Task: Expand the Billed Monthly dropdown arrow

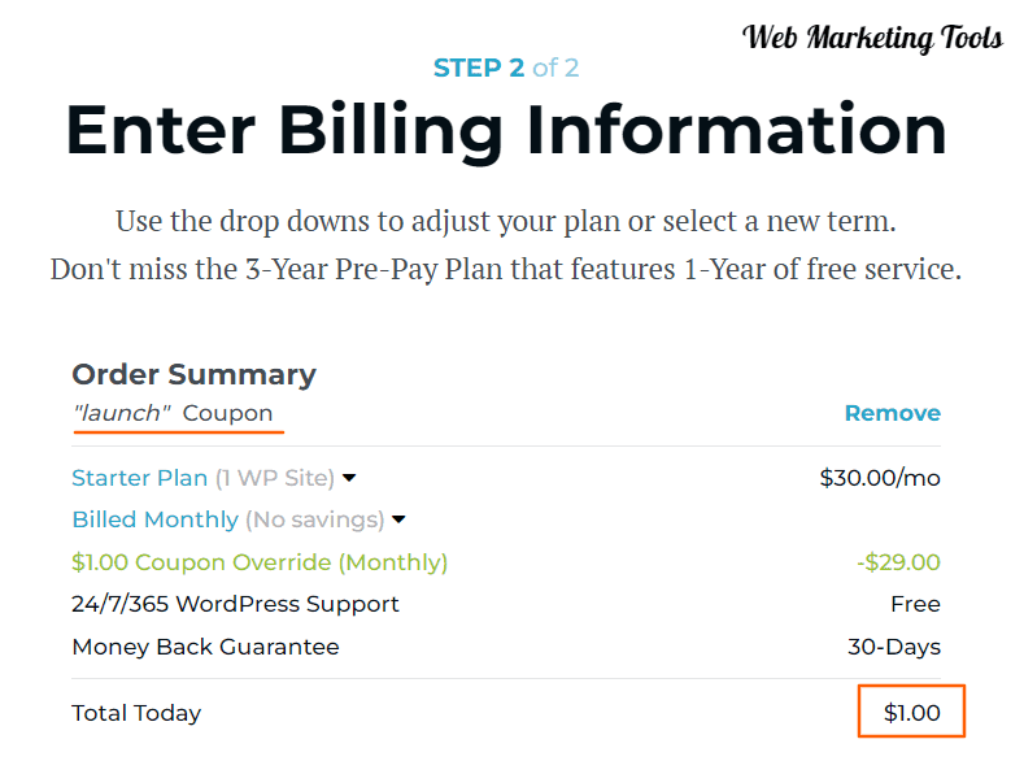Action: point(398,520)
